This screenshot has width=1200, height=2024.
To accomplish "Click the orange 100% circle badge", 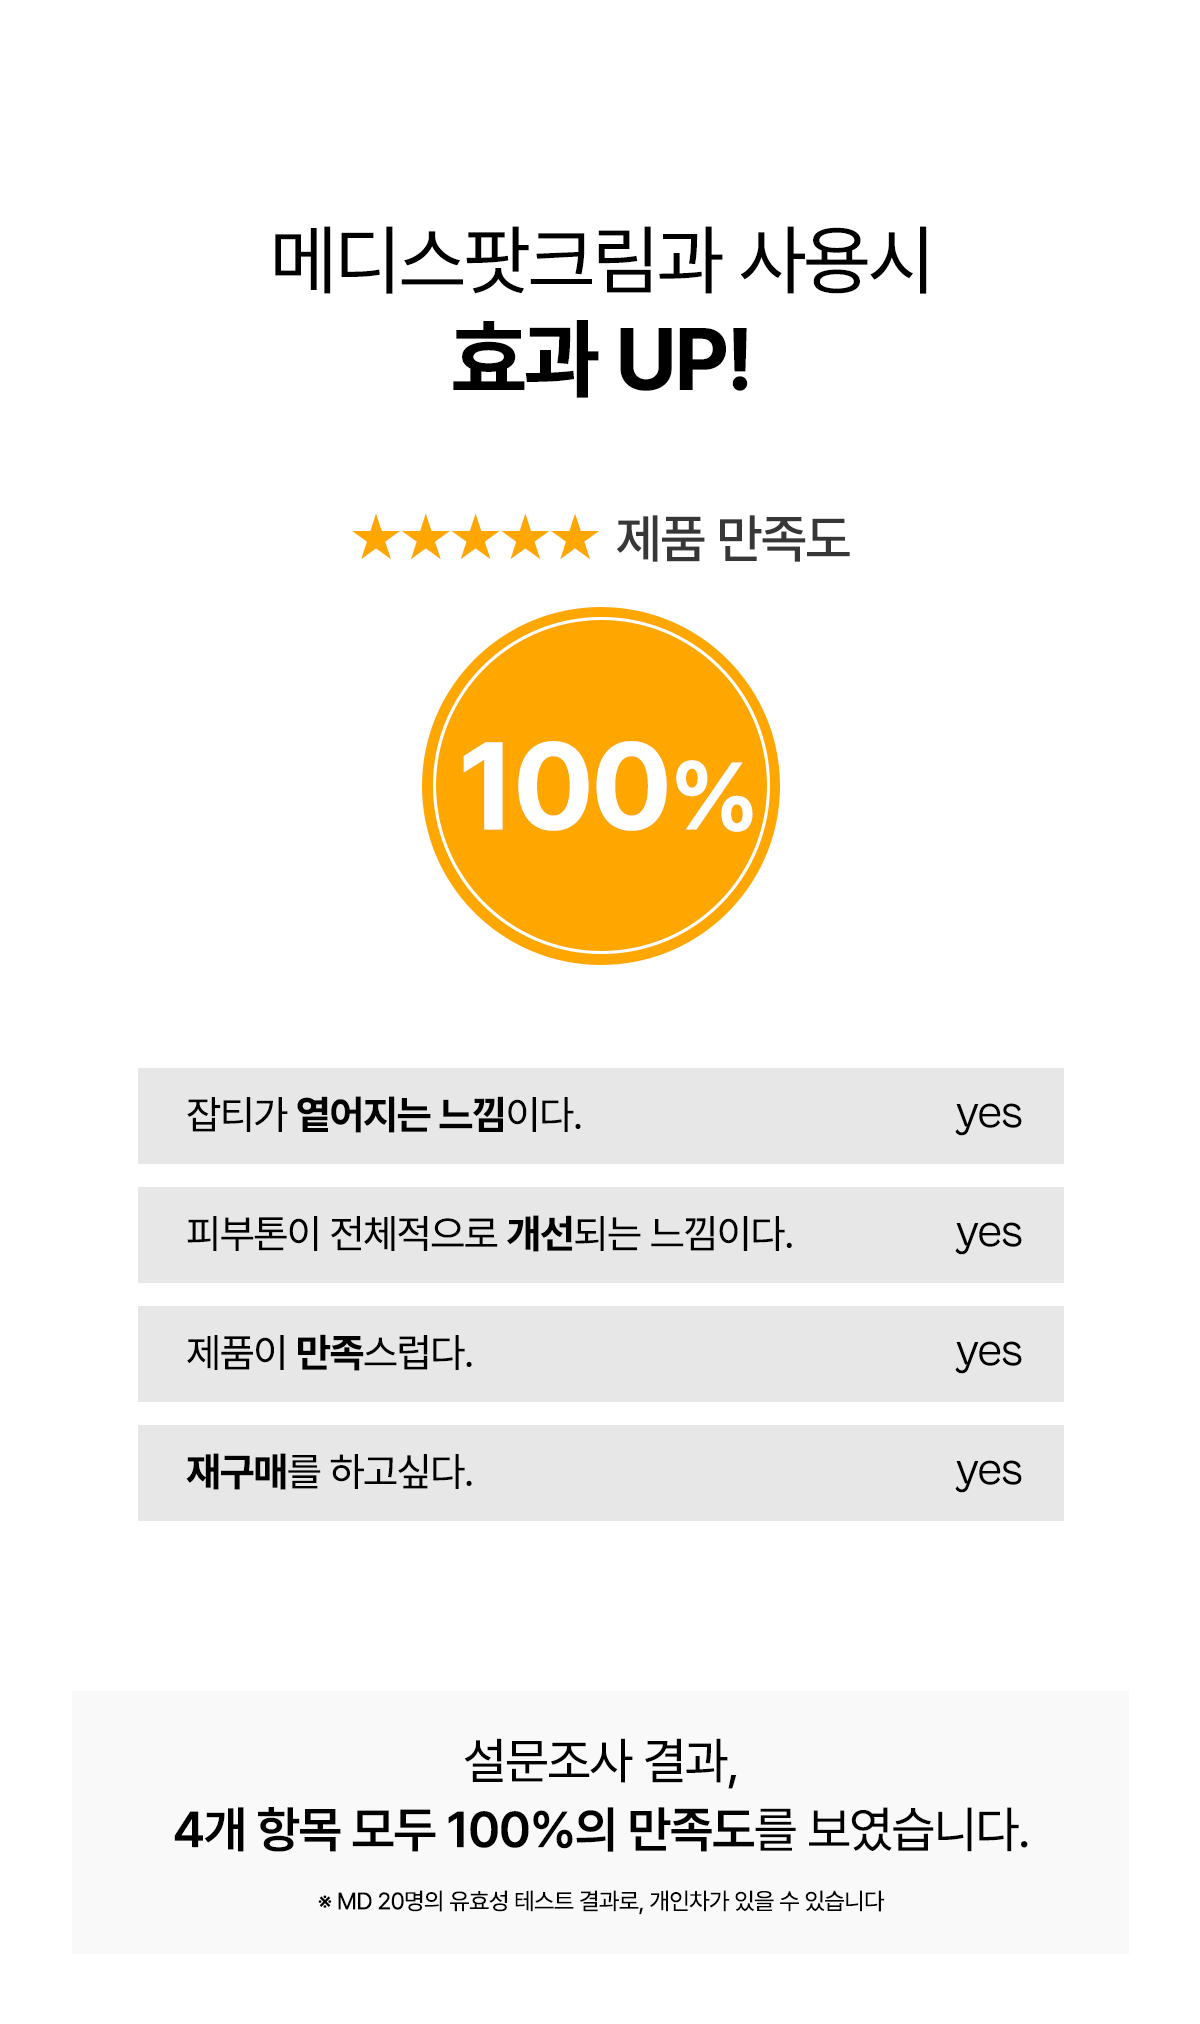I will tap(601, 786).
